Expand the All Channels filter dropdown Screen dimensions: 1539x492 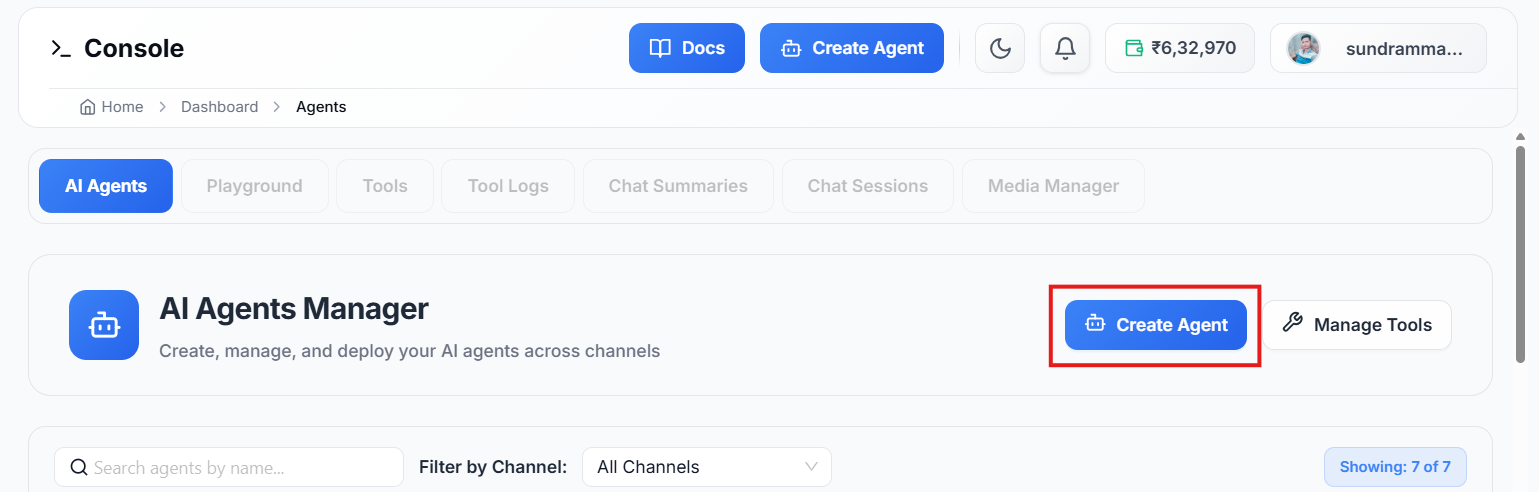707,467
